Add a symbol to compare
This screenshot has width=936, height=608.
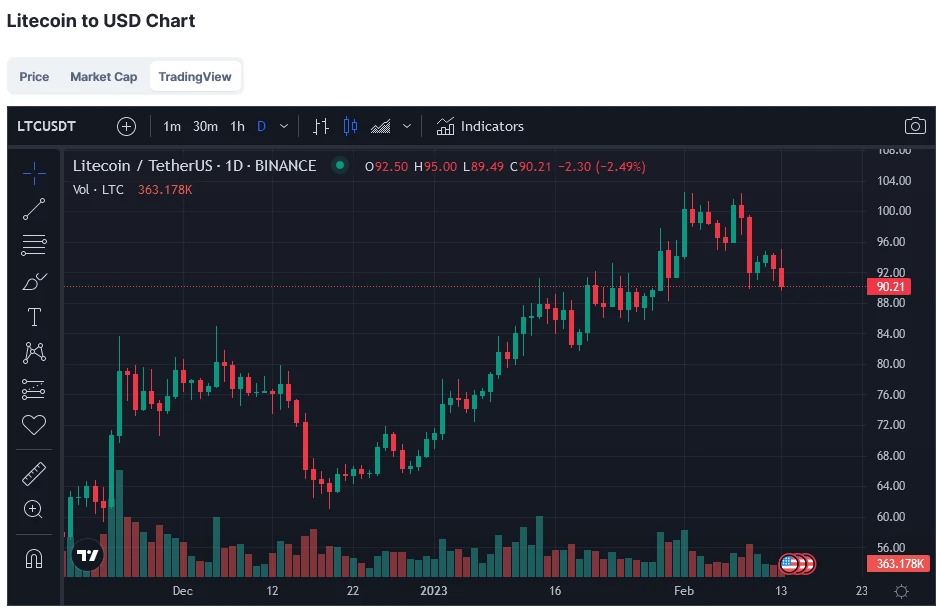(126, 126)
